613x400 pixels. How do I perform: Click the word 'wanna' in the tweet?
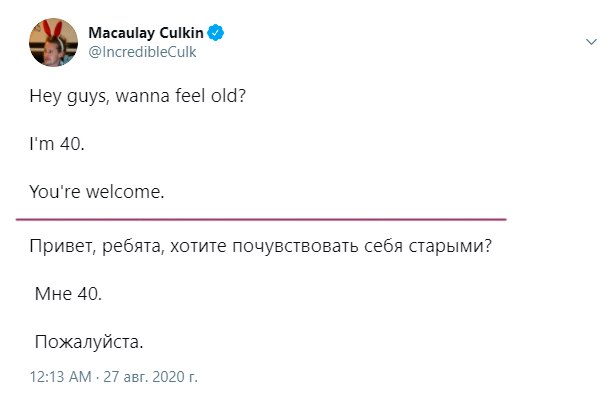click(x=142, y=96)
